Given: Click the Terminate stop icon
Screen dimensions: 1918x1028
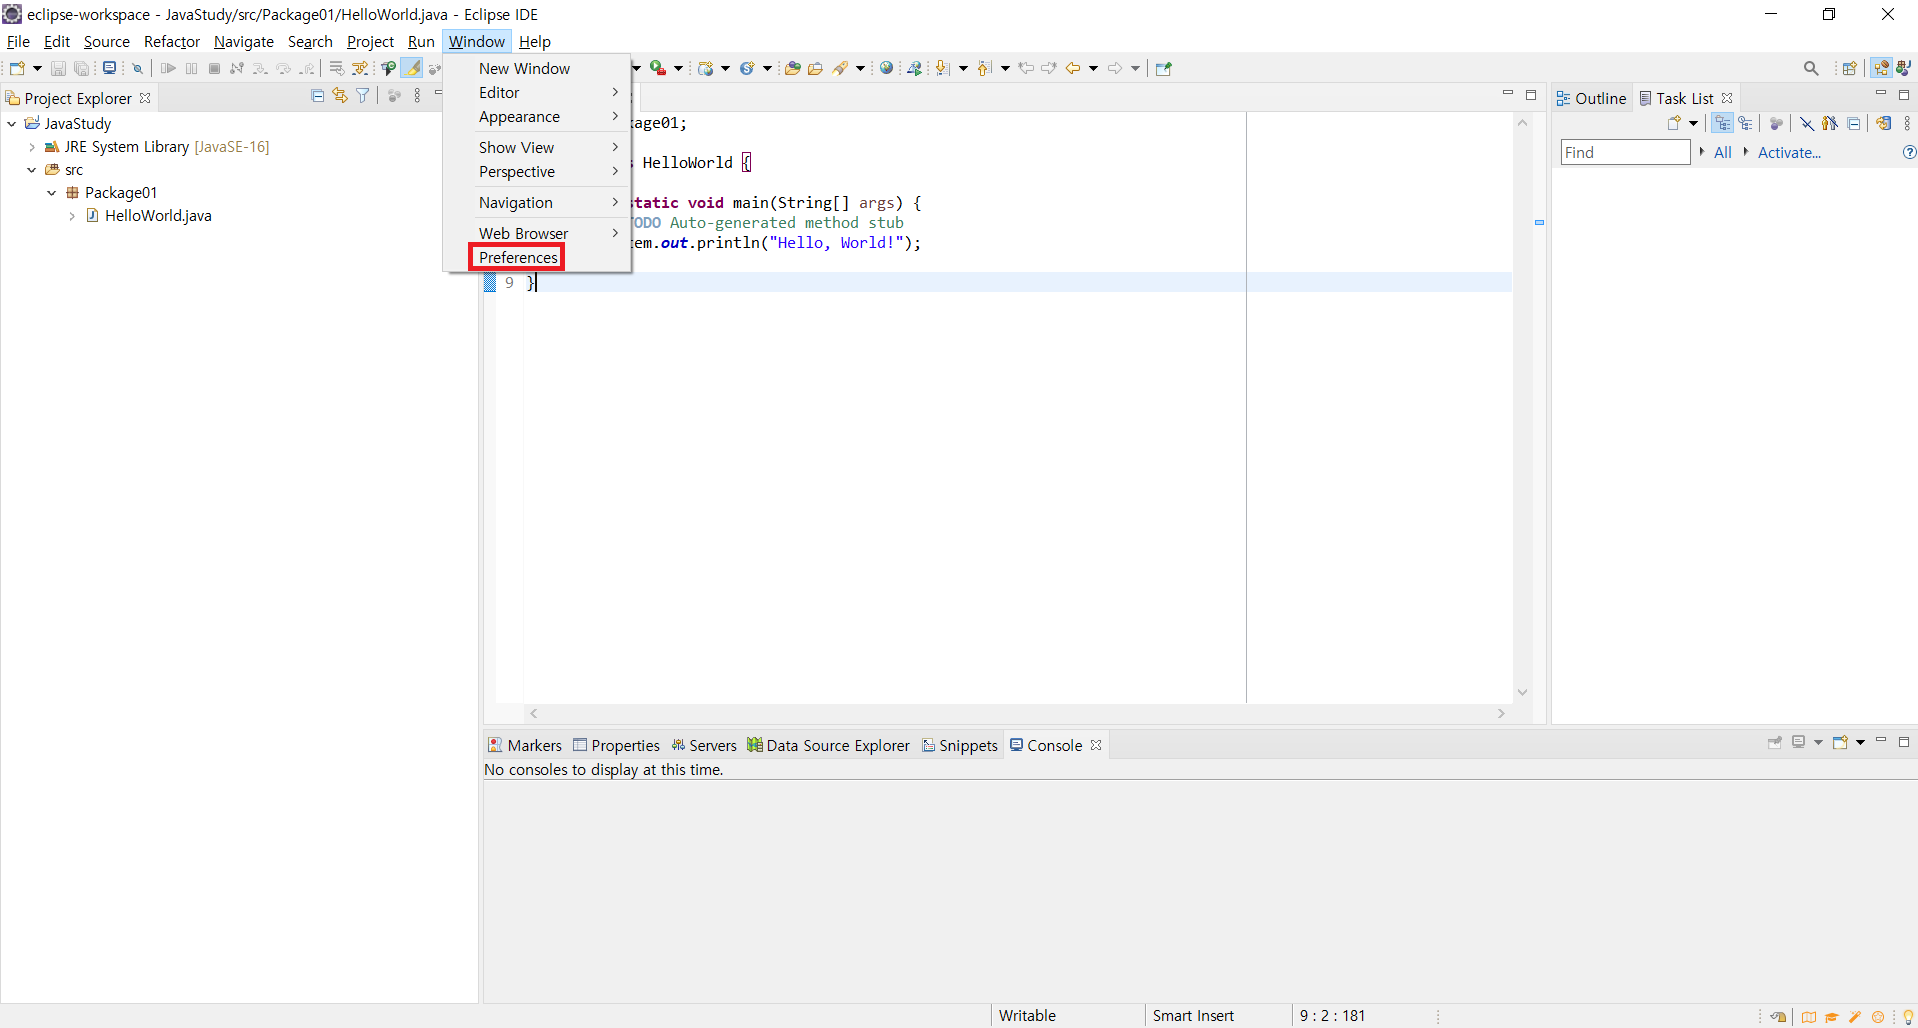Looking at the screenshot, I should 214,68.
